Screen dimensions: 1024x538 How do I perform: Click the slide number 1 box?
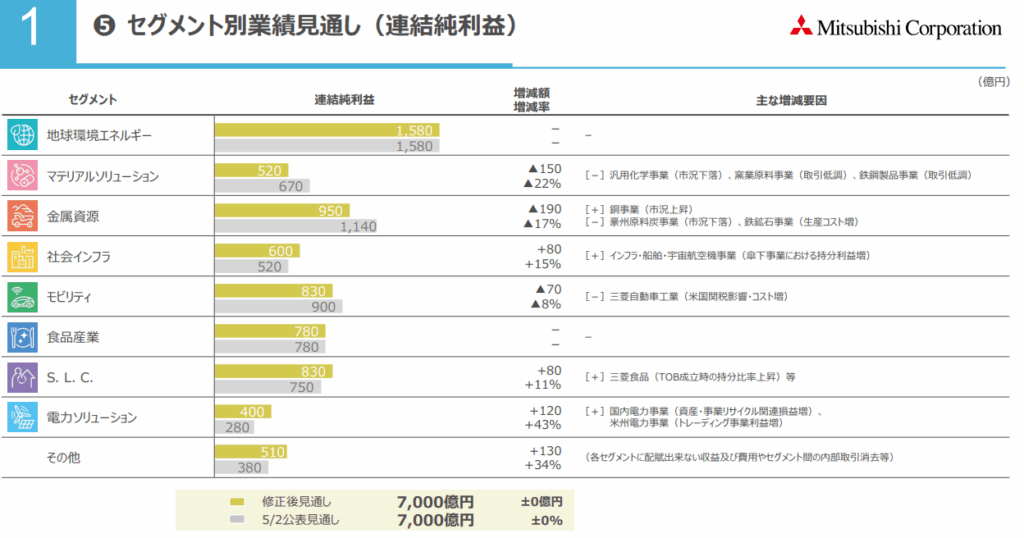[37, 30]
